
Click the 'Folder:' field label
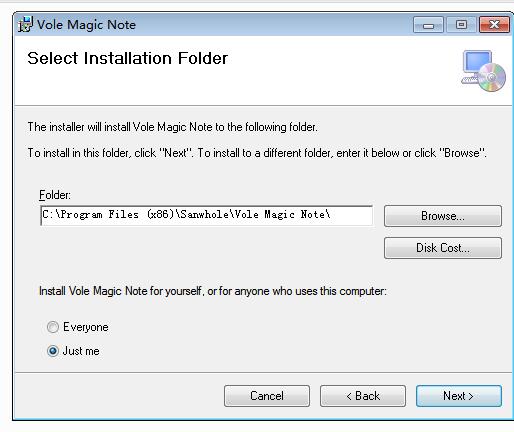pos(55,195)
